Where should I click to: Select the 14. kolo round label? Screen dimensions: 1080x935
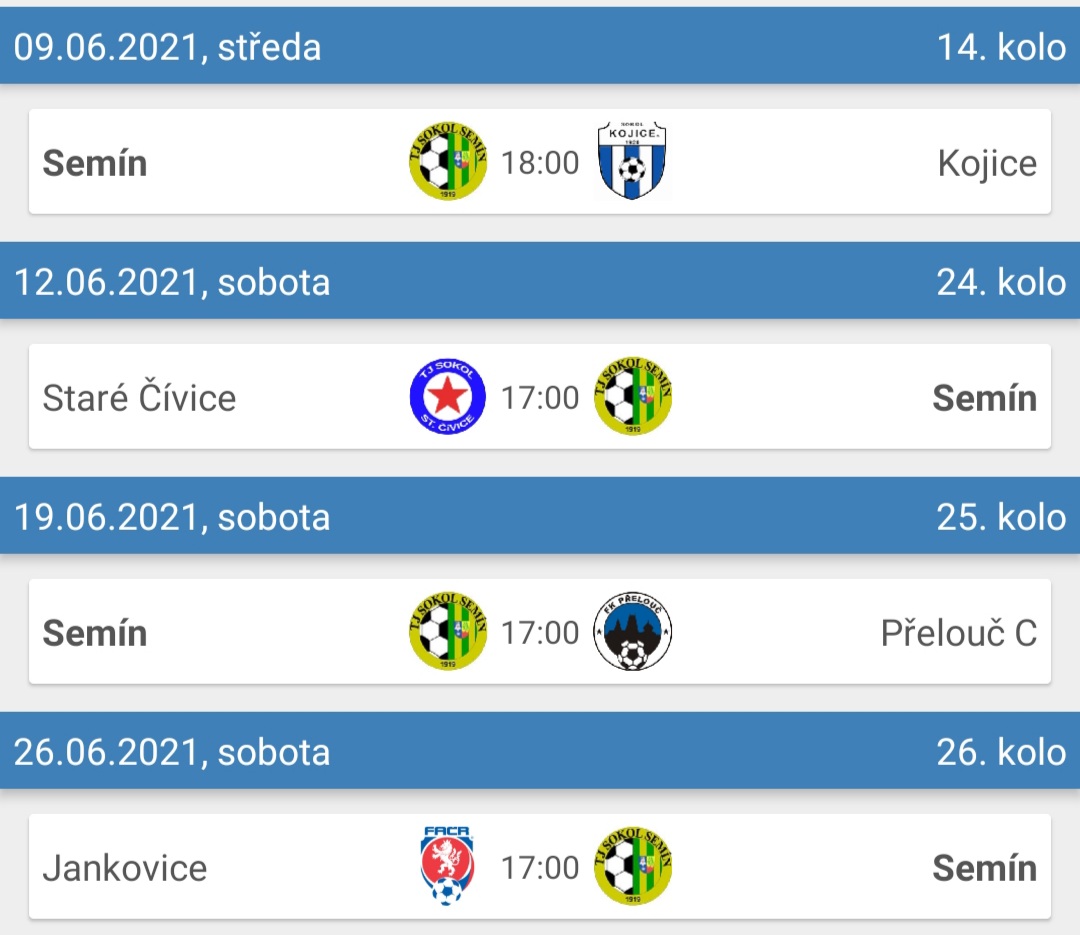tap(1001, 48)
